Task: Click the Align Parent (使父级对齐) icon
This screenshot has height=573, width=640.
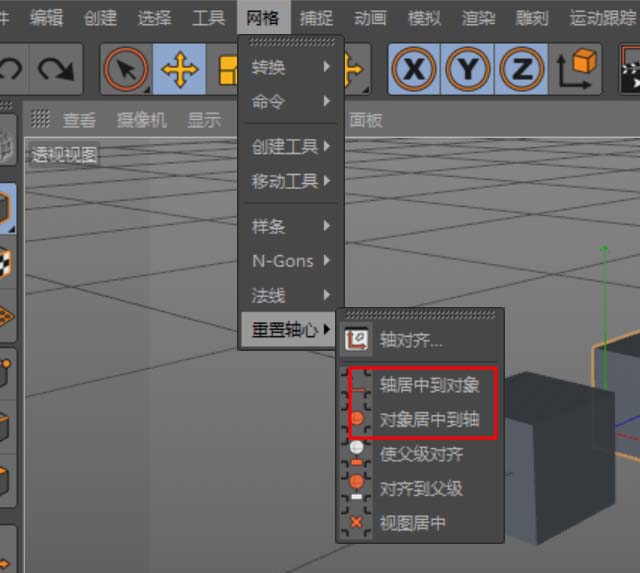Action: [x=356, y=454]
